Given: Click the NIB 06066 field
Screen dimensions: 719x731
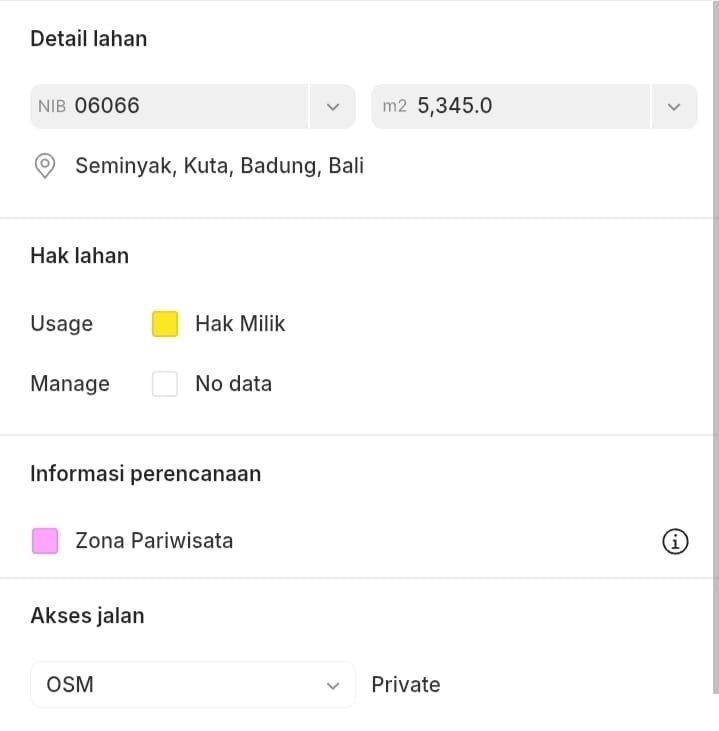Looking at the screenshot, I should click(170, 106).
